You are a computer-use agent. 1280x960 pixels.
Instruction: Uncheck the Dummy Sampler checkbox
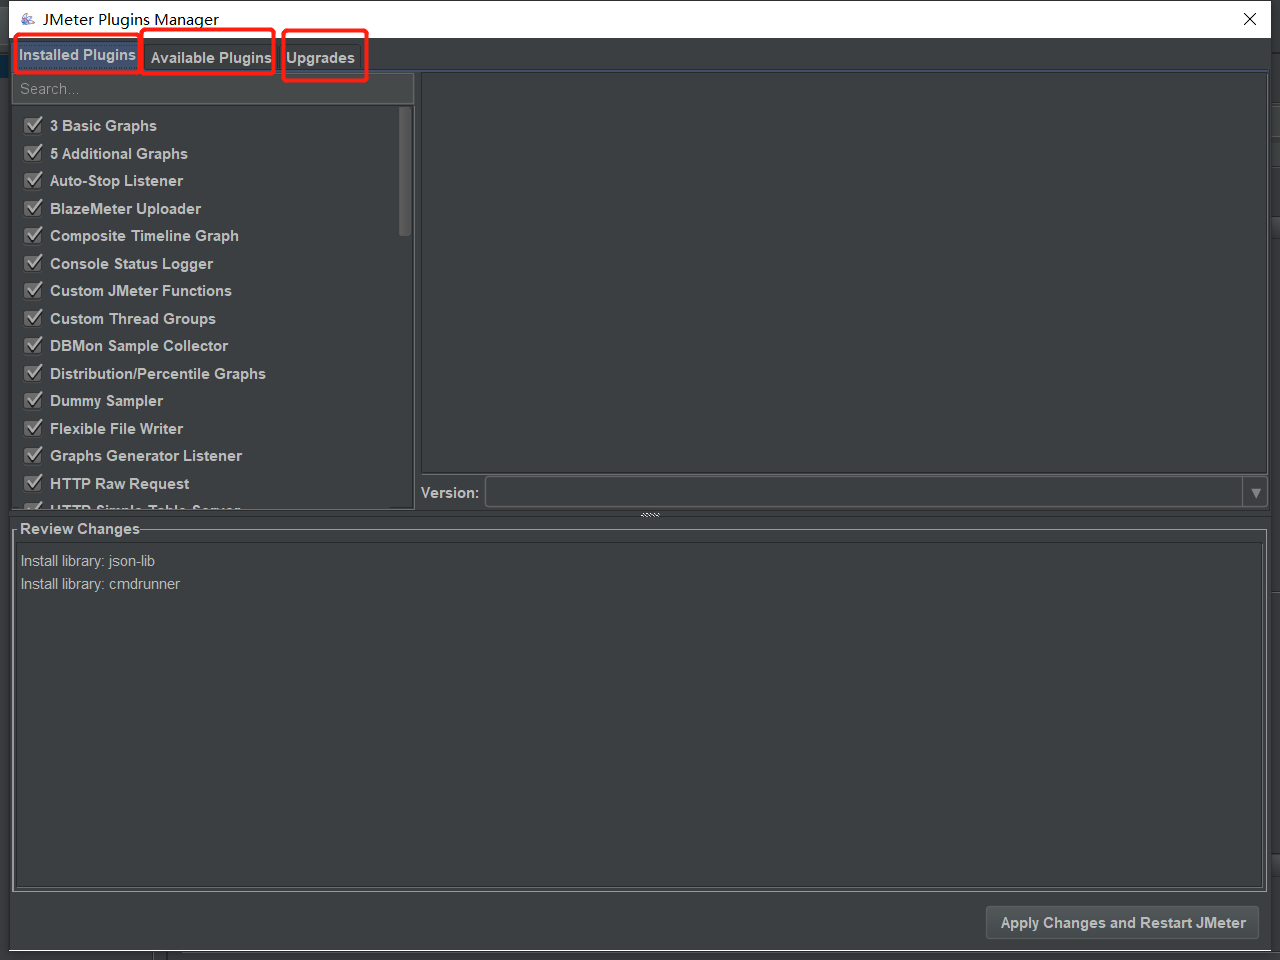point(33,400)
